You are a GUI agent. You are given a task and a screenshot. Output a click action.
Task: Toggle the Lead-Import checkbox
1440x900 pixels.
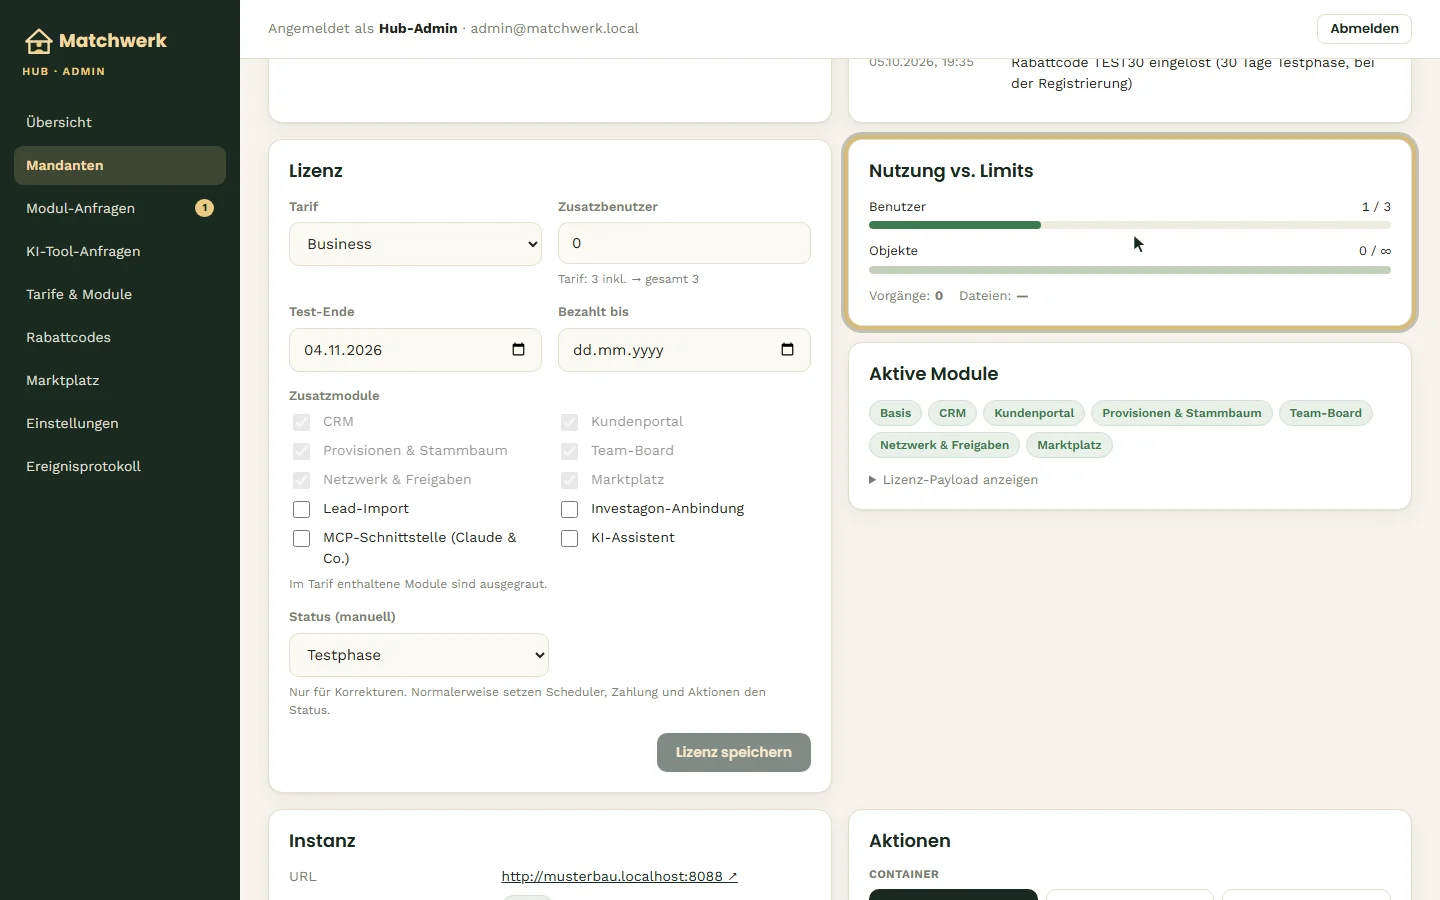tap(301, 509)
